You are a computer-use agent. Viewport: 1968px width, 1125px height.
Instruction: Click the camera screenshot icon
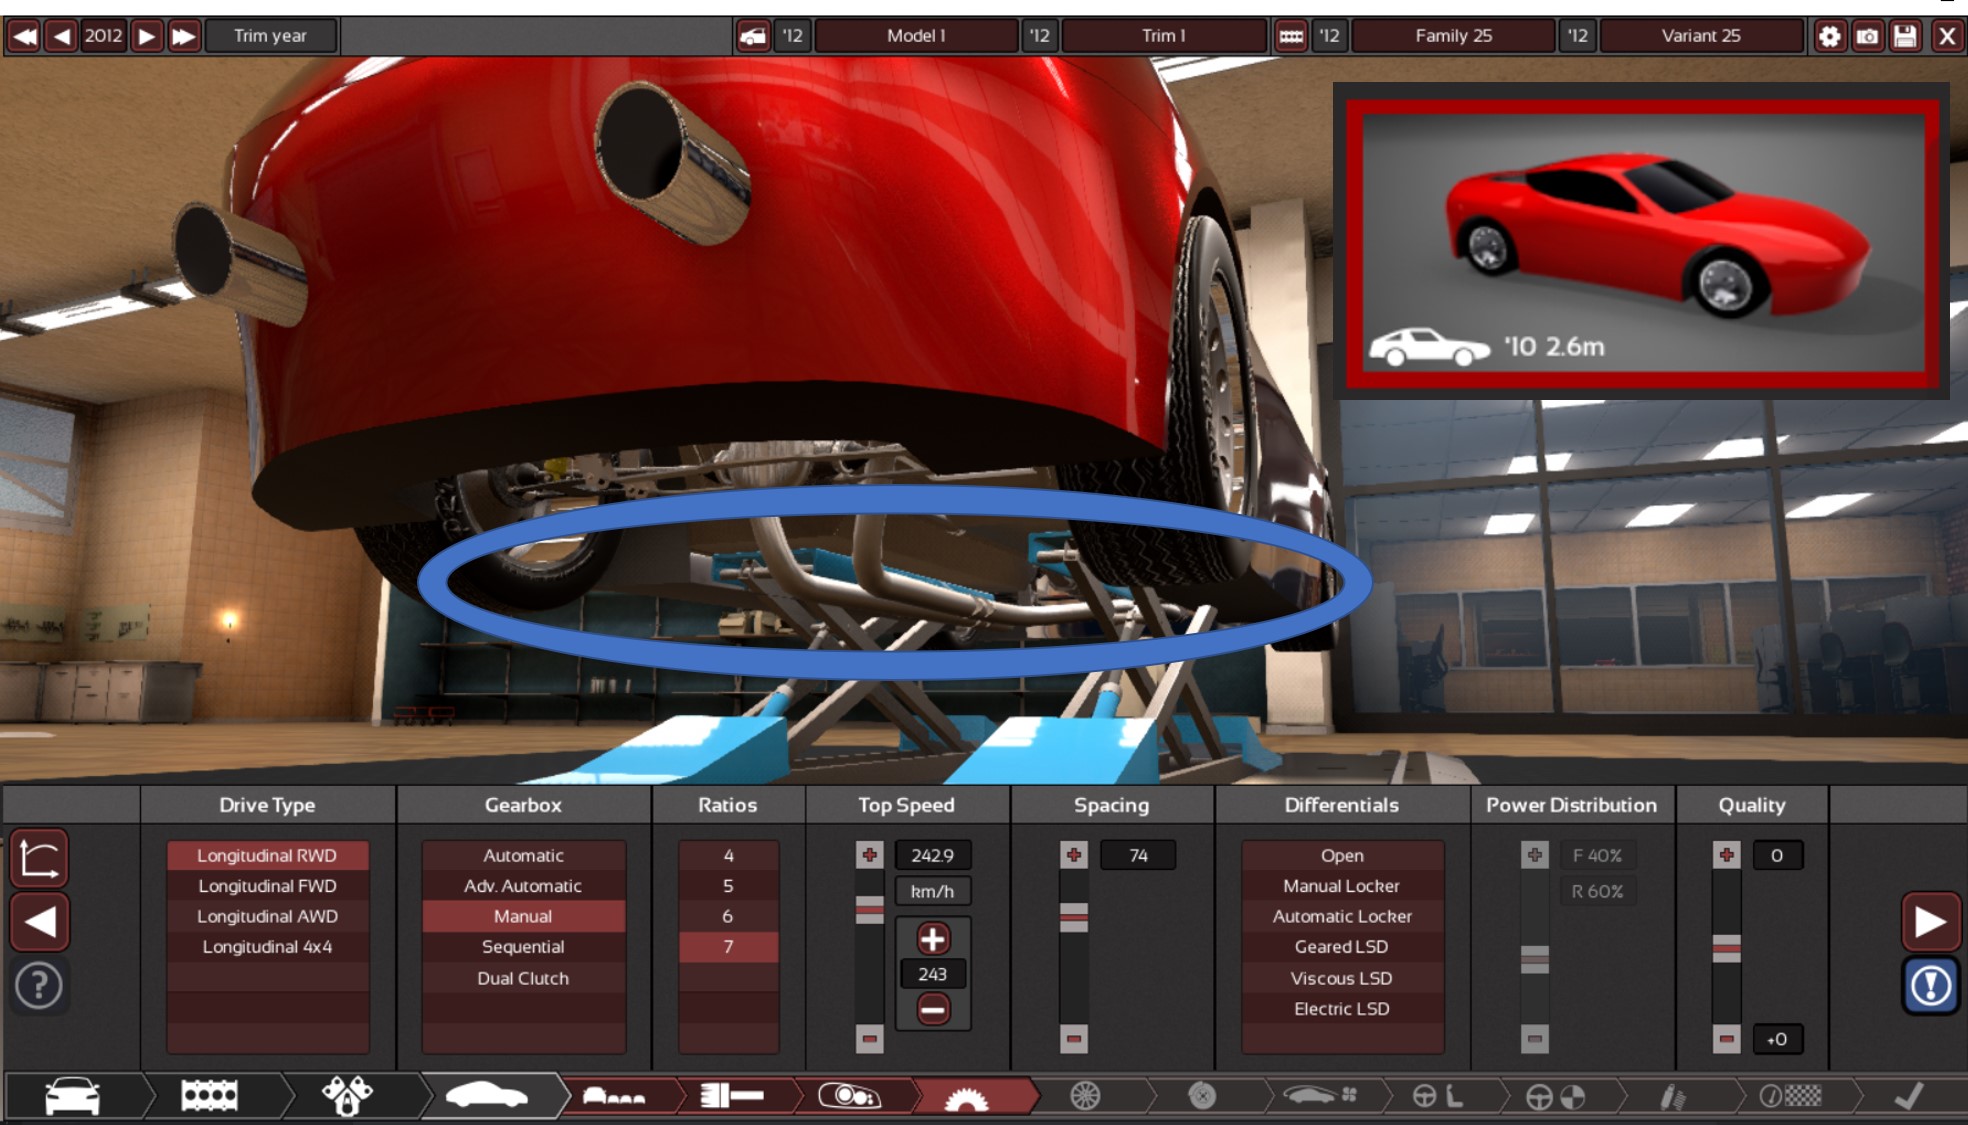pos(1867,37)
